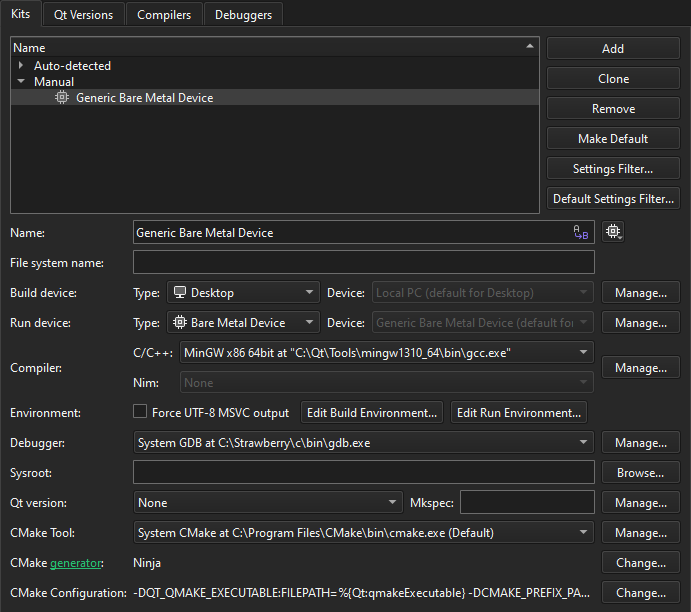The image size is (691, 612).
Task: Enable Force UTF-8 MSVC output checkbox
Action: (x=141, y=412)
